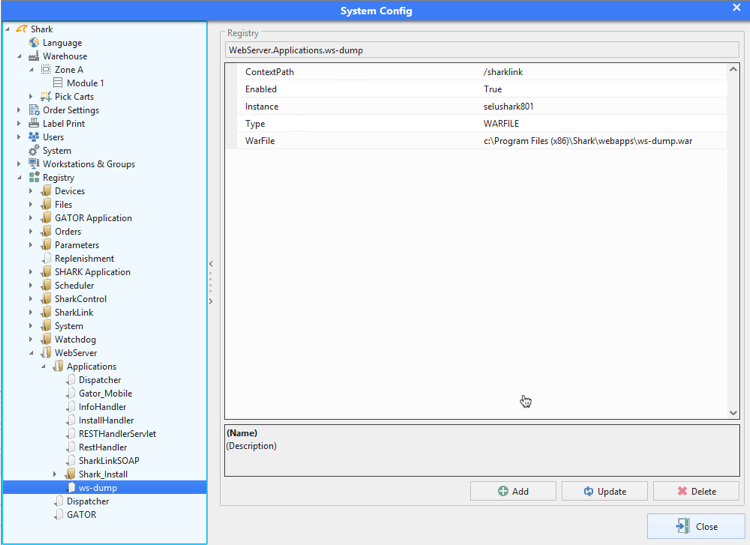Click the GATOR document icon at bottom

(58, 514)
